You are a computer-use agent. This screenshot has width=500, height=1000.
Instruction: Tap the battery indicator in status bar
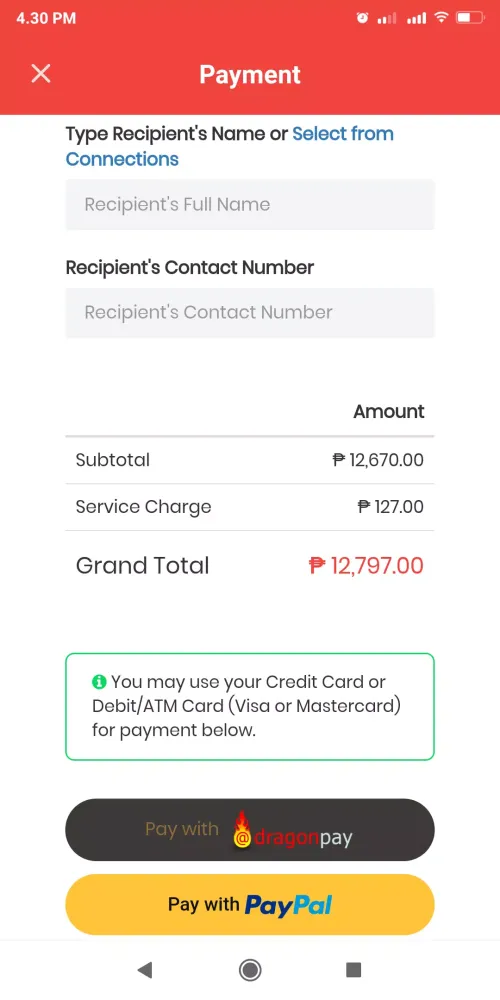tap(470, 18)
